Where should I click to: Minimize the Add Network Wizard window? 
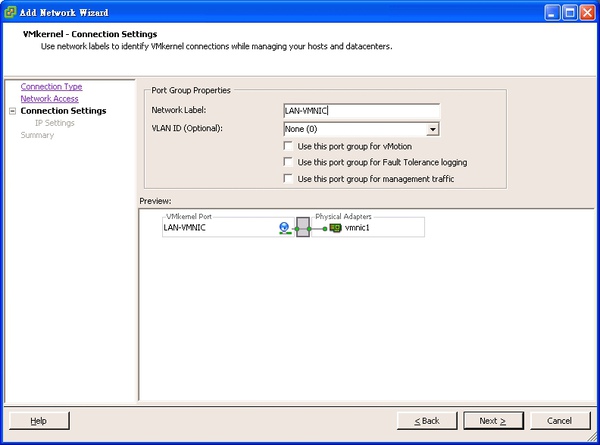552,13
